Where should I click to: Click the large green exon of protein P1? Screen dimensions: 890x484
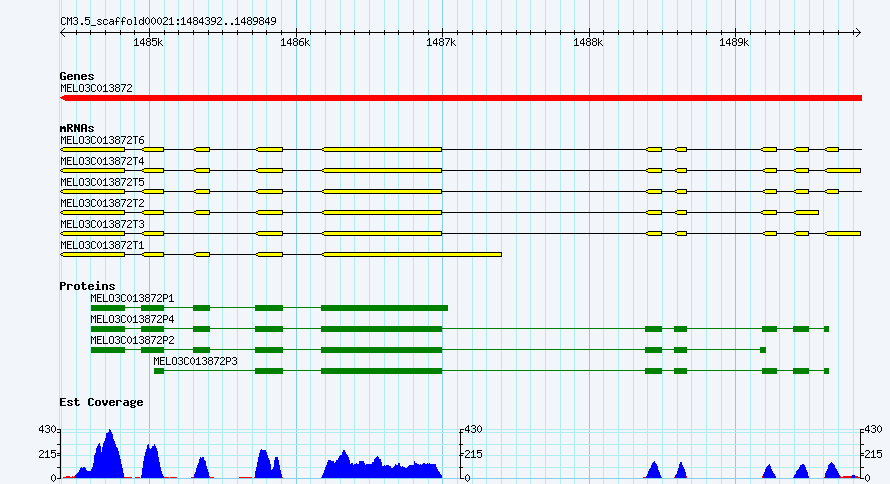tap(384, 308)
